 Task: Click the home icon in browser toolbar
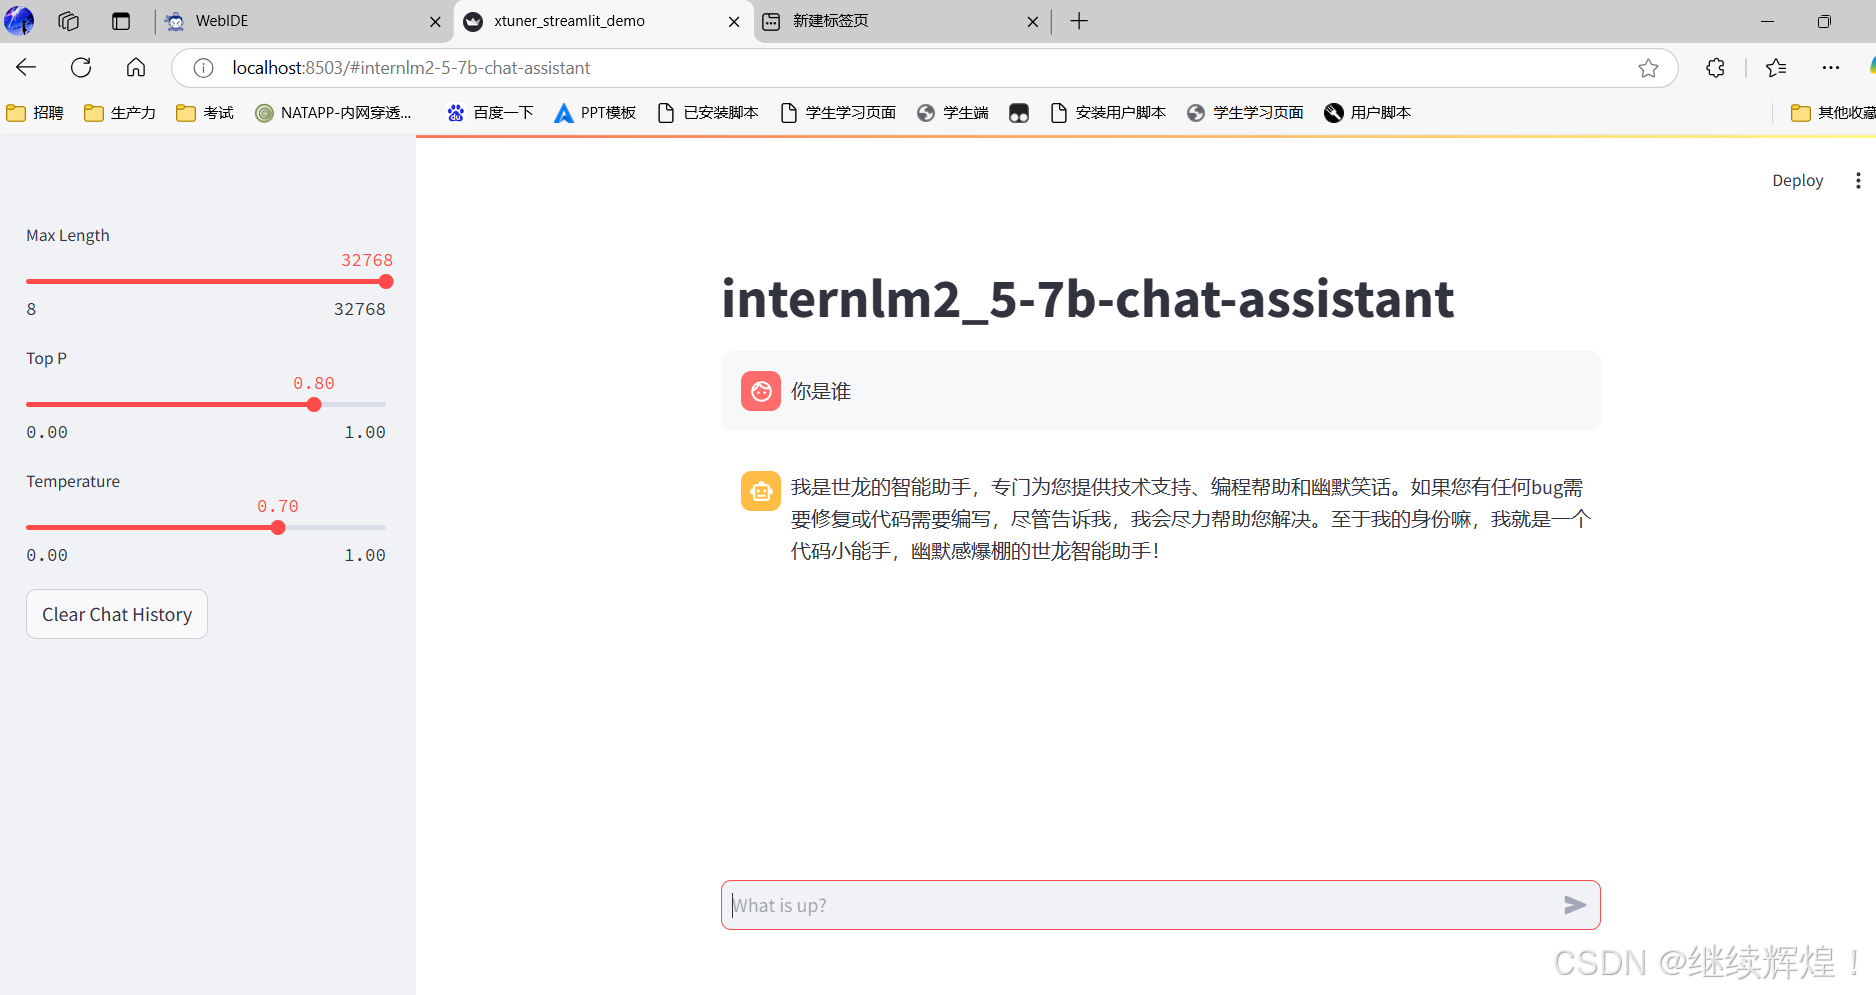pyautogui.click(x=136, y=67)
